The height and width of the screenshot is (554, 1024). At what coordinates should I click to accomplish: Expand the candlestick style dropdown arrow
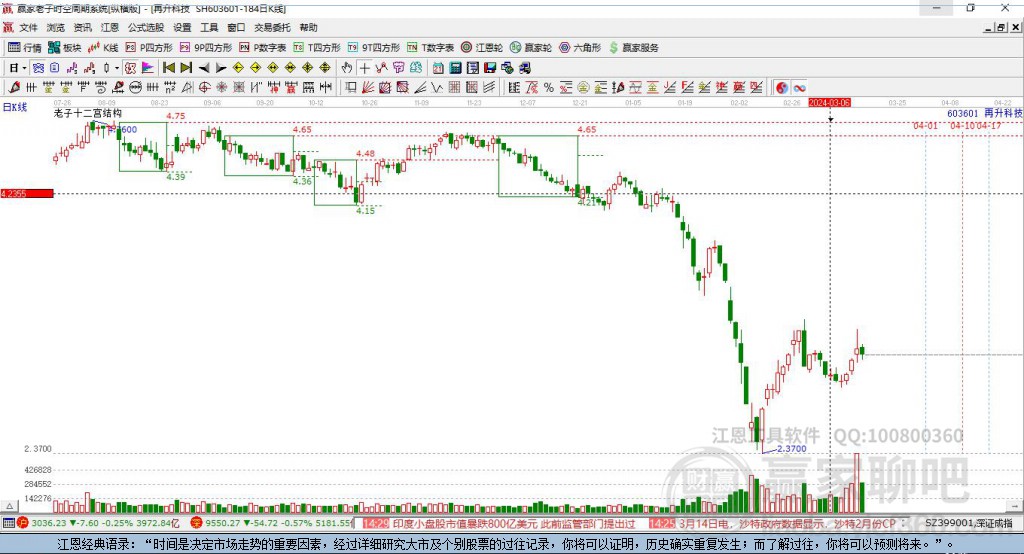117,68
